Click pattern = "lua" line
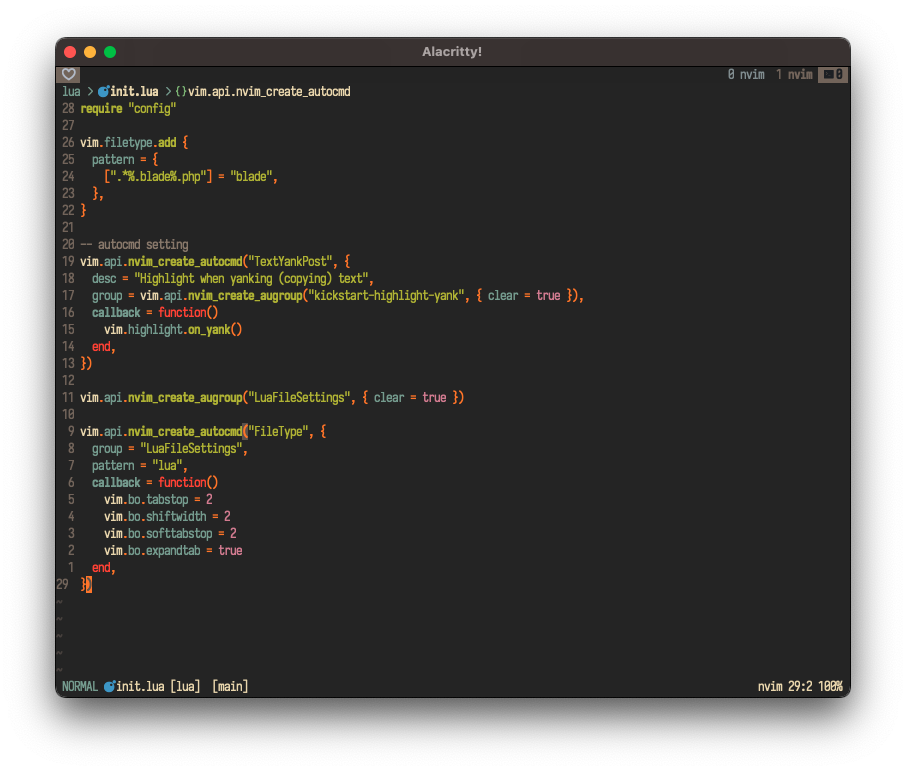 (x=140, y=465)
